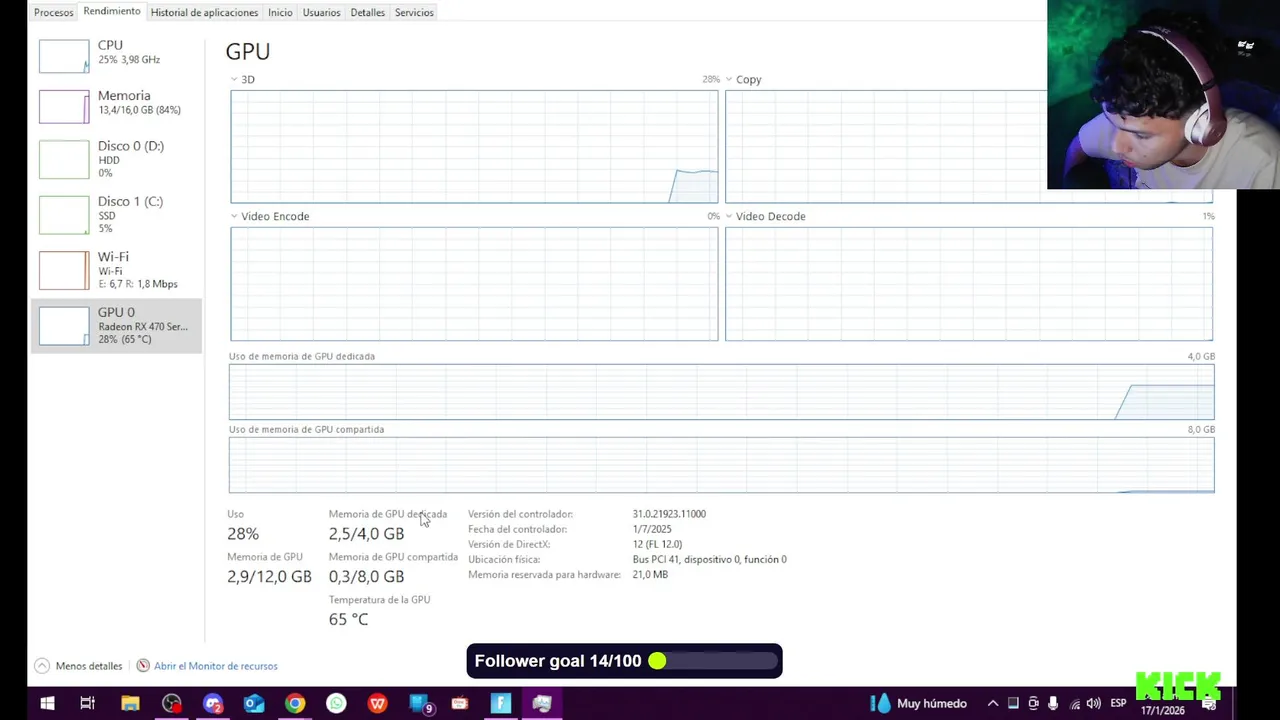Image resolution: width=1280 pixels, height=720 pixels.
Task: Click the 21,0 MB reserved memory value
Action: [650, 575]
